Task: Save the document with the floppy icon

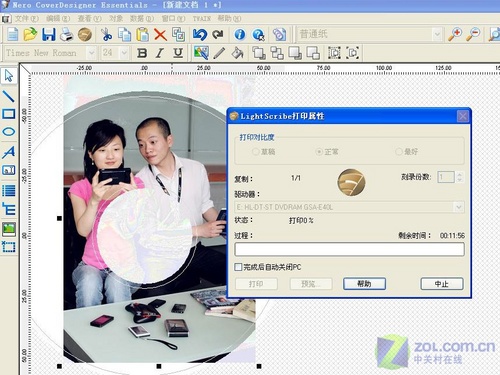Action: pyautogui.click(x=49, y=34)
